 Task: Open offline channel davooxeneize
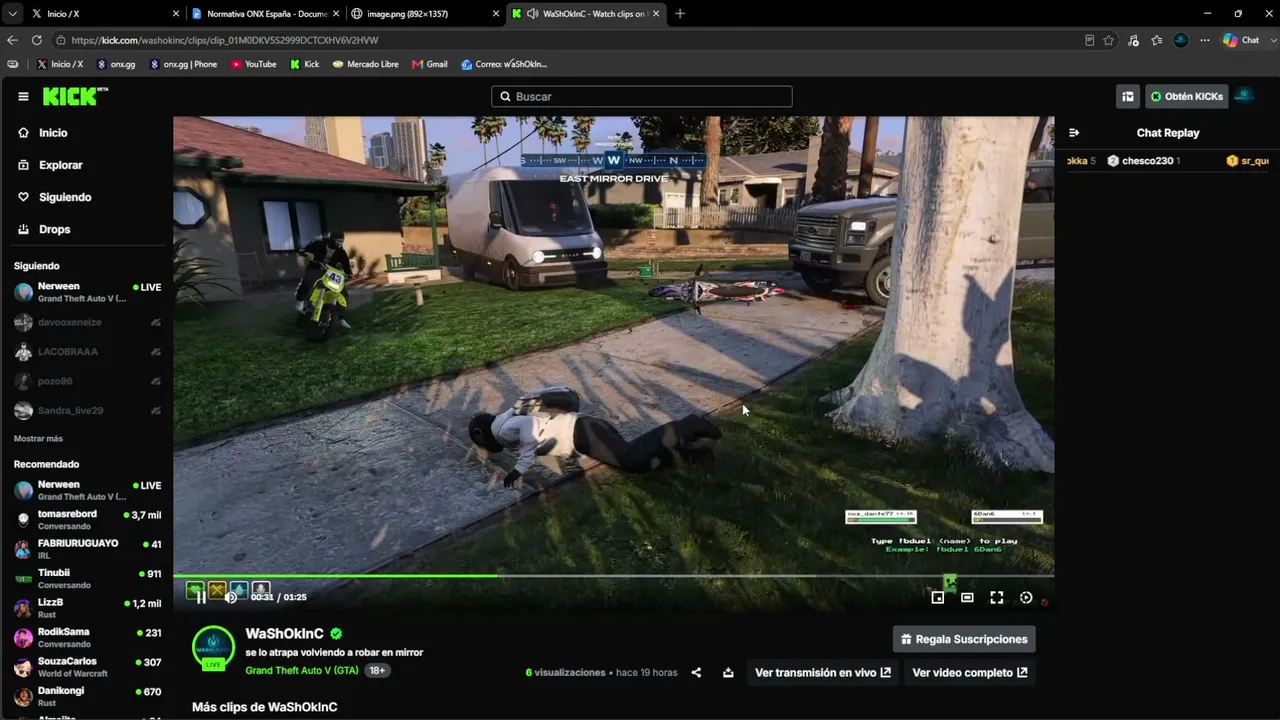88,322
